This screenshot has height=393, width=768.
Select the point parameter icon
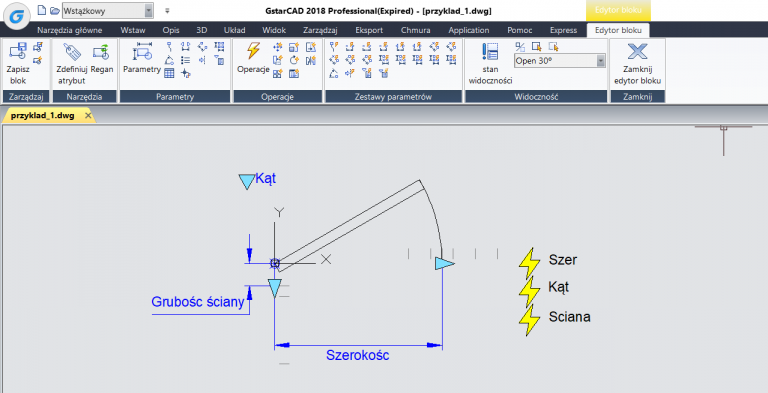coord(169,47)
